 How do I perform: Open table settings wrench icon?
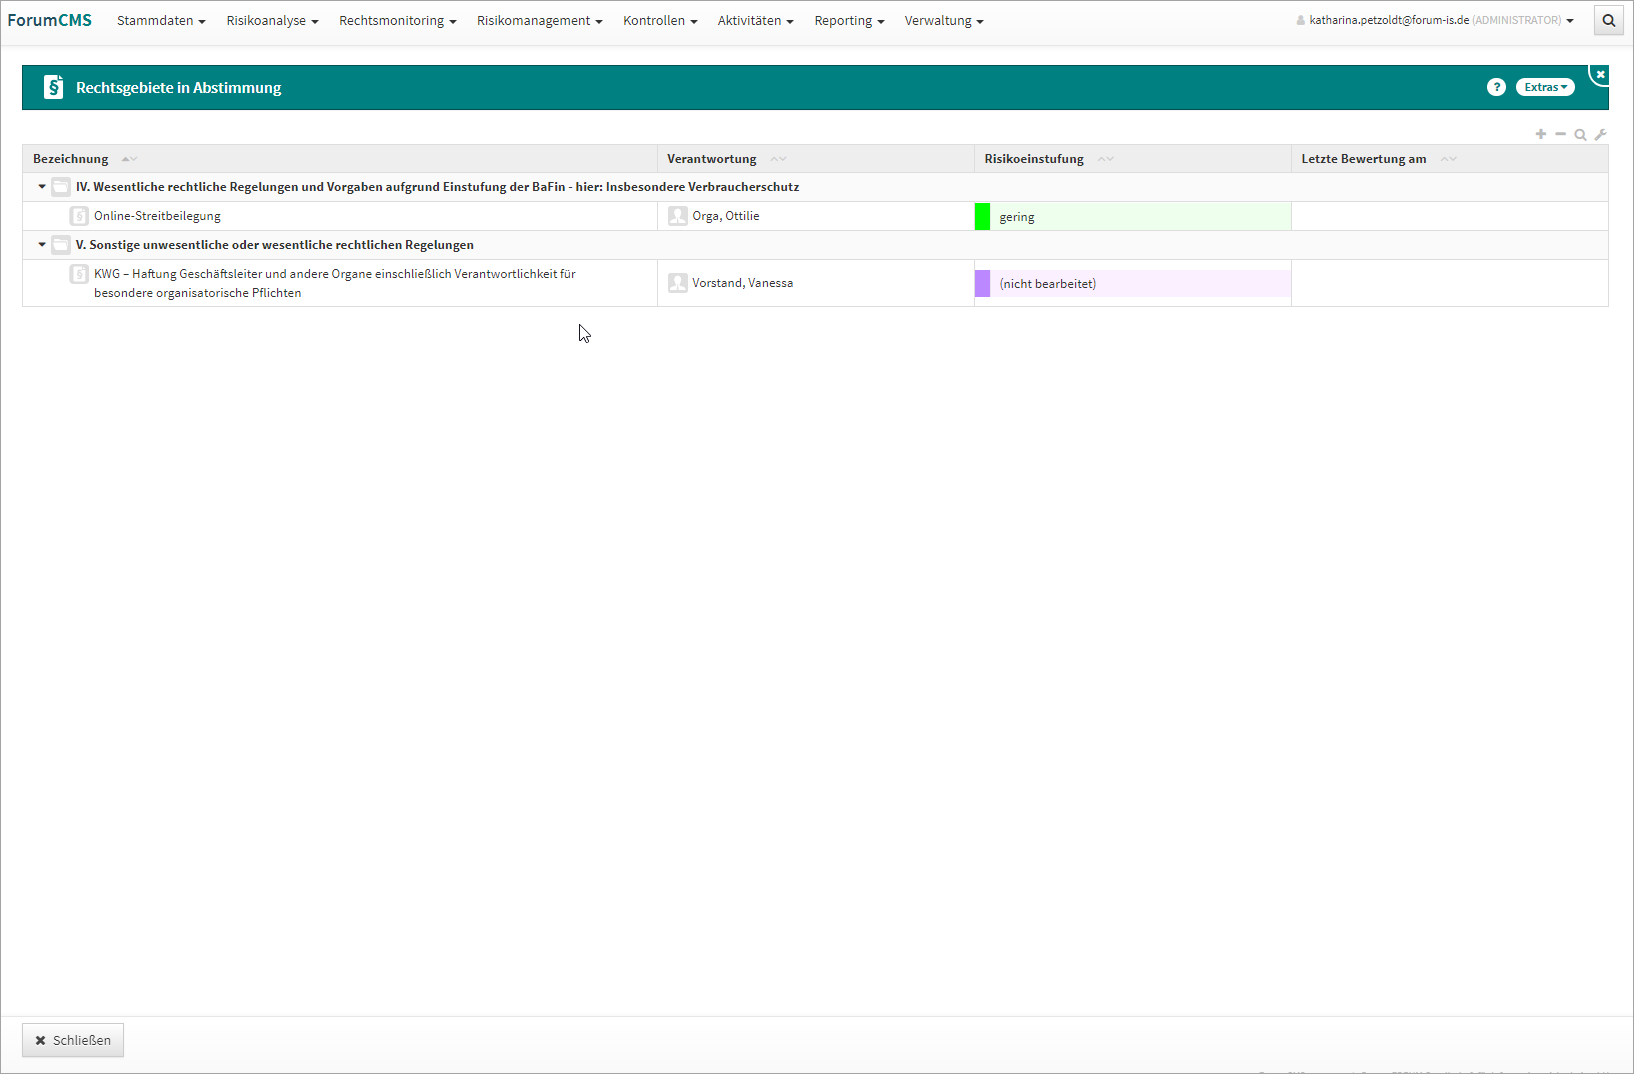1600,134
